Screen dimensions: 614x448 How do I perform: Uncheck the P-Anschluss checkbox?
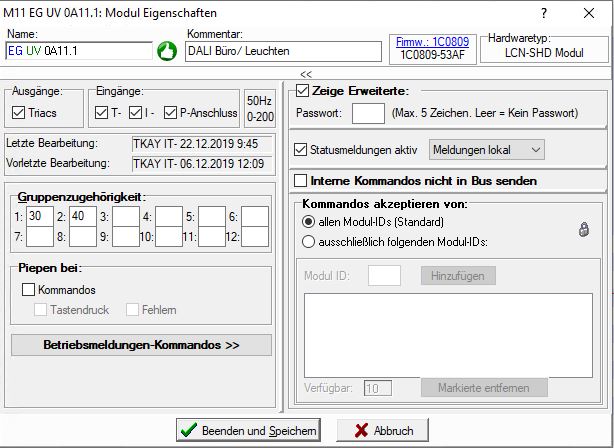(x=171, y=112)
